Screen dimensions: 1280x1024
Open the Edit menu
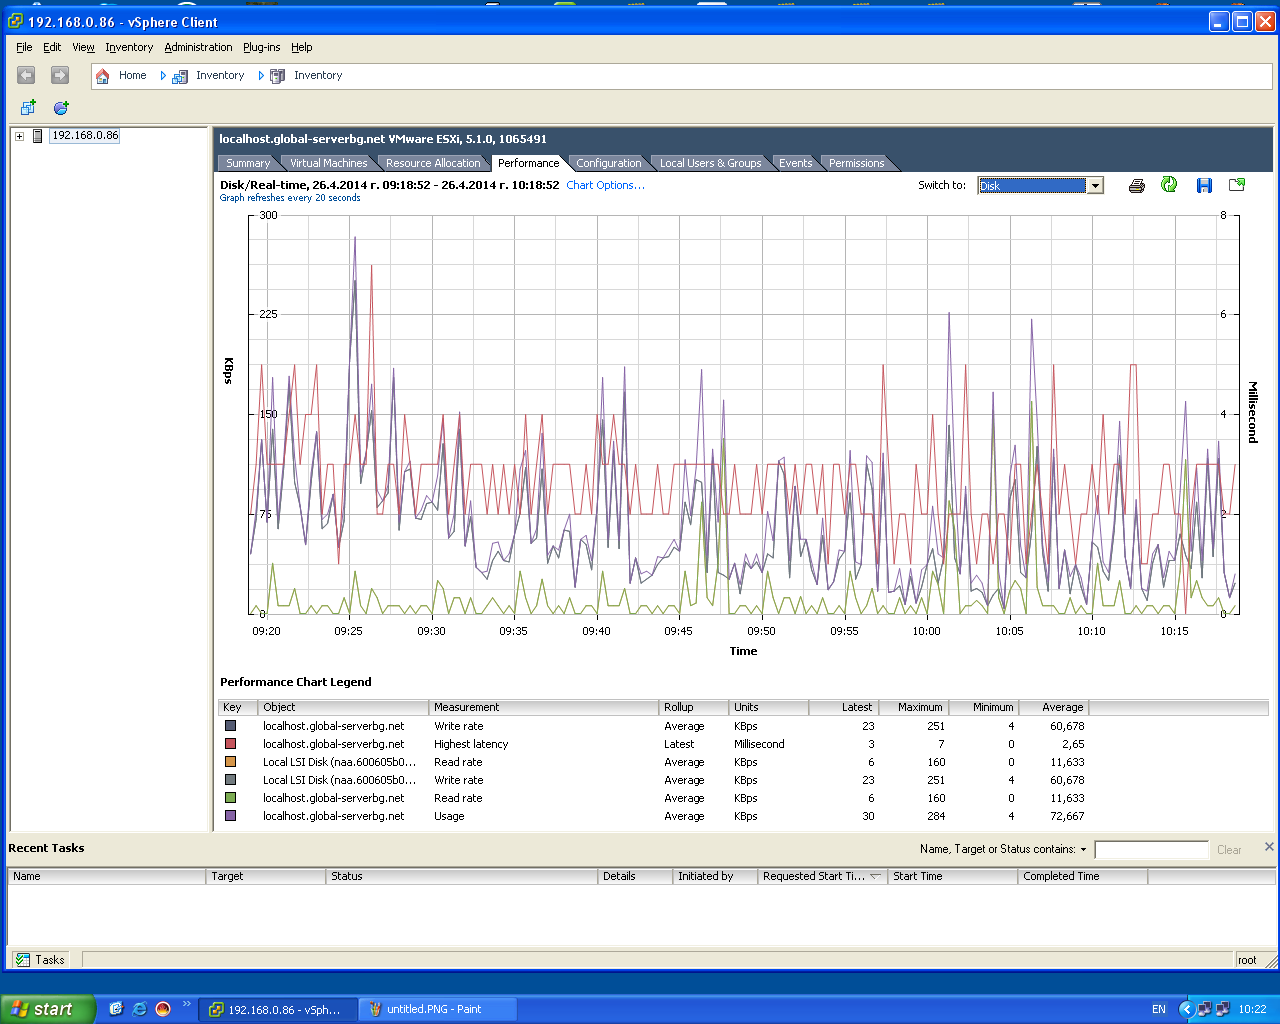(52, 47)
